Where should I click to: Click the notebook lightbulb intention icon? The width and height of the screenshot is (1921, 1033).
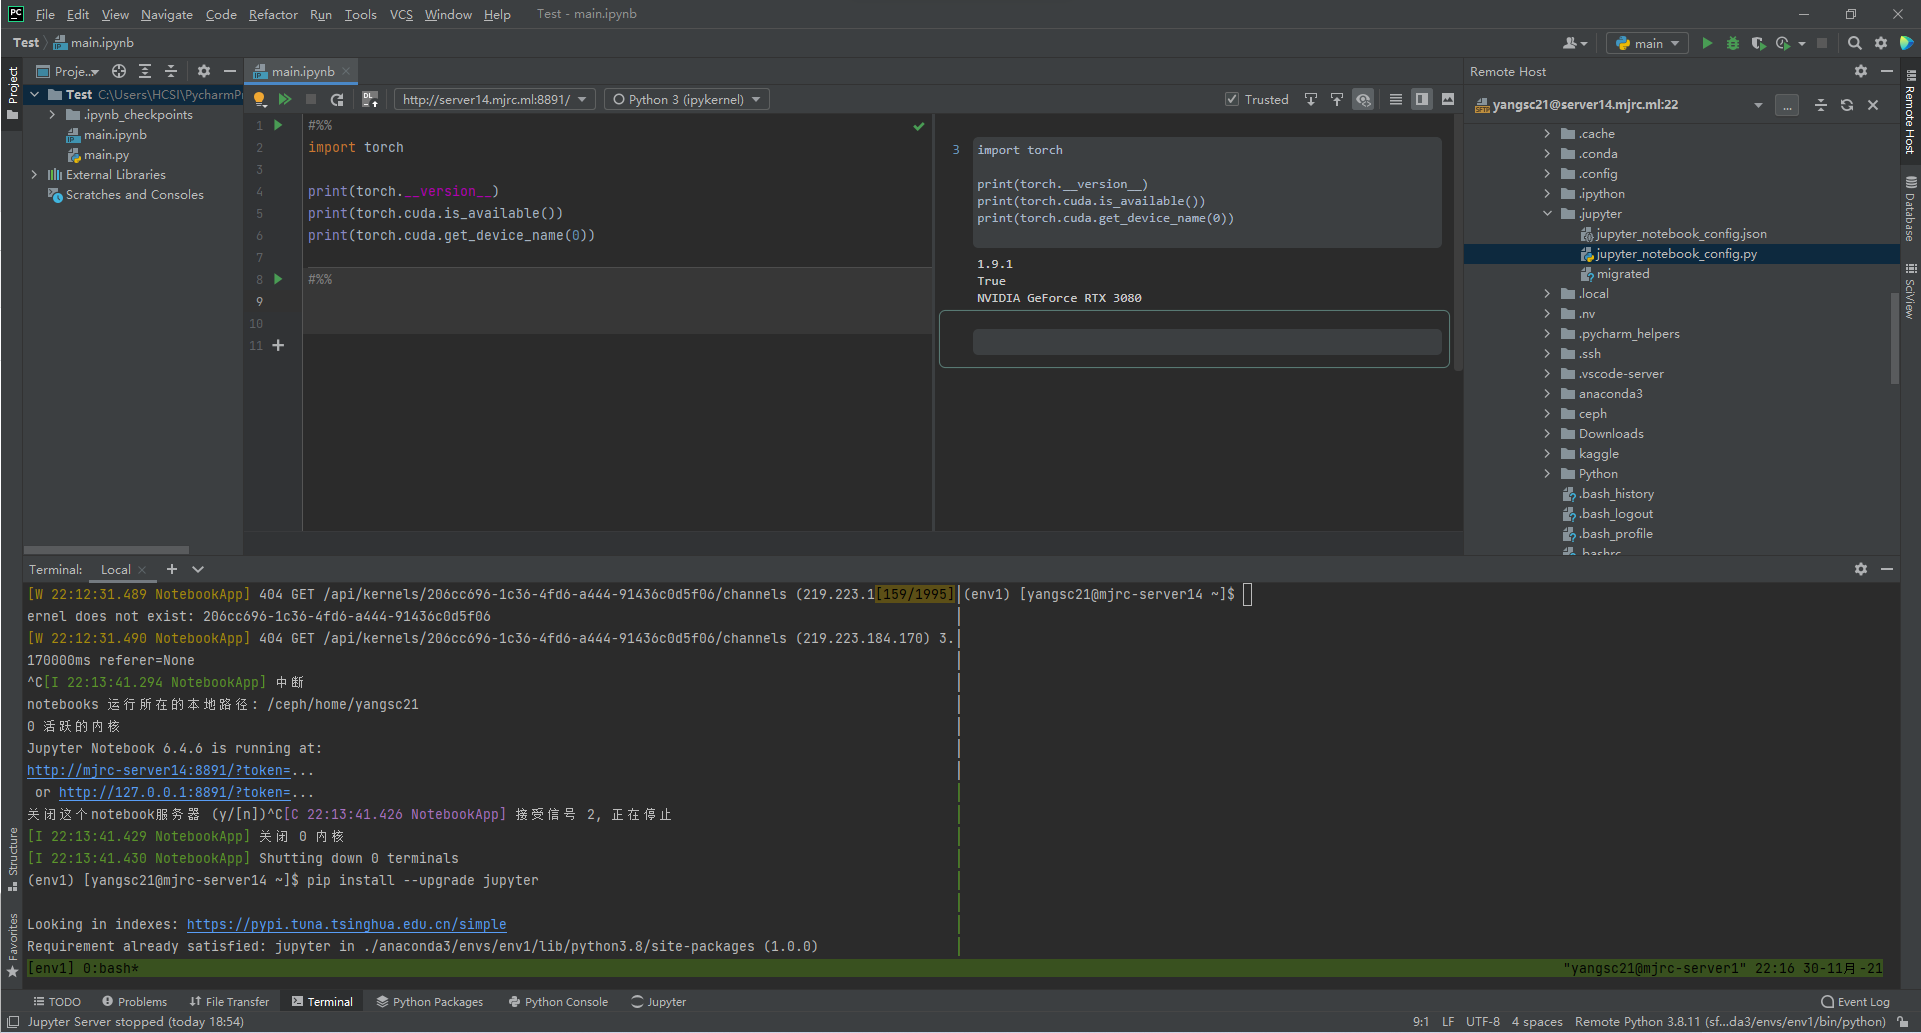259,99
